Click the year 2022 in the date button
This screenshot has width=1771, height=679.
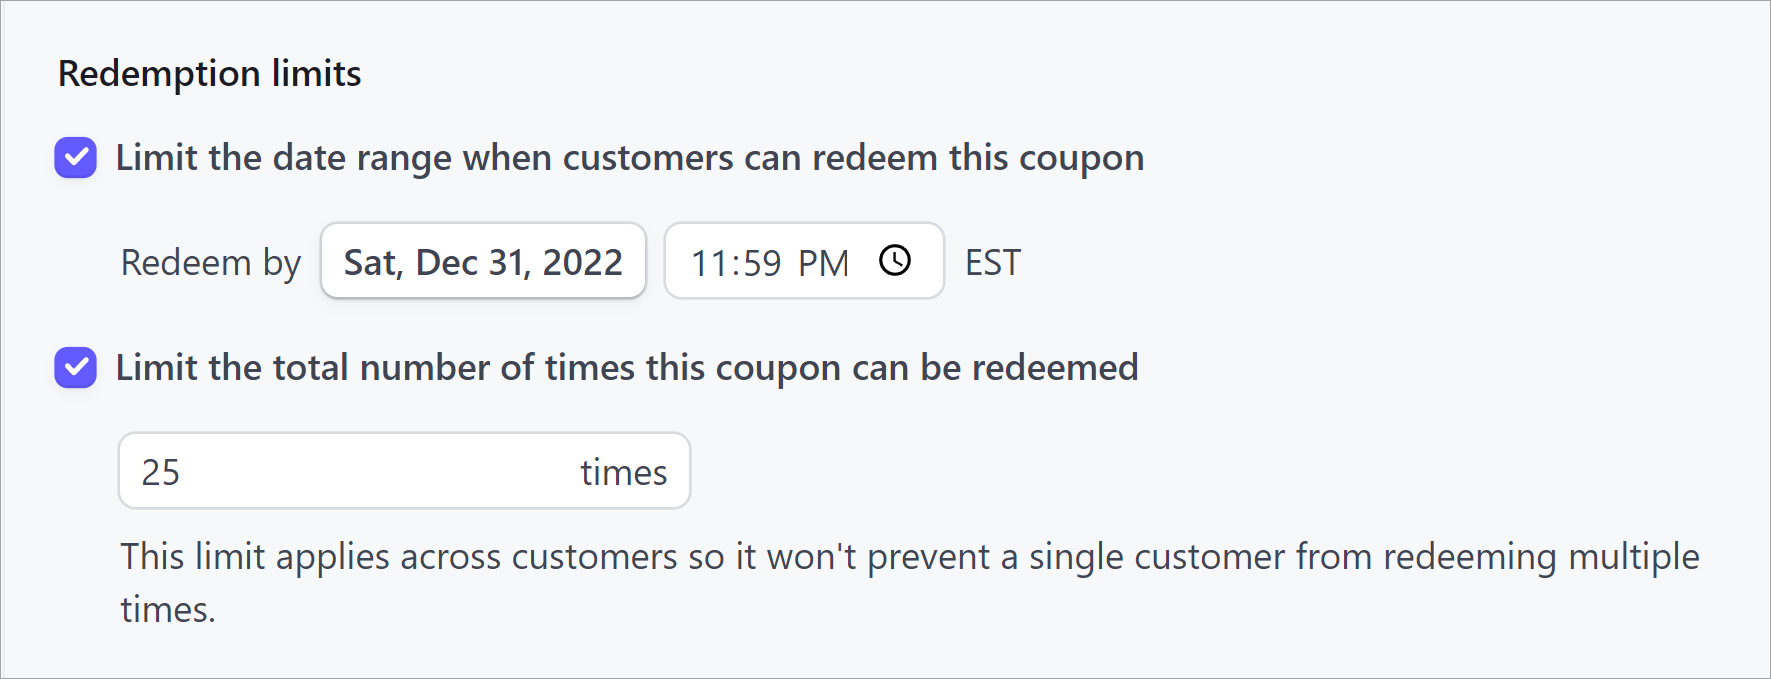(x=582, y=263)
